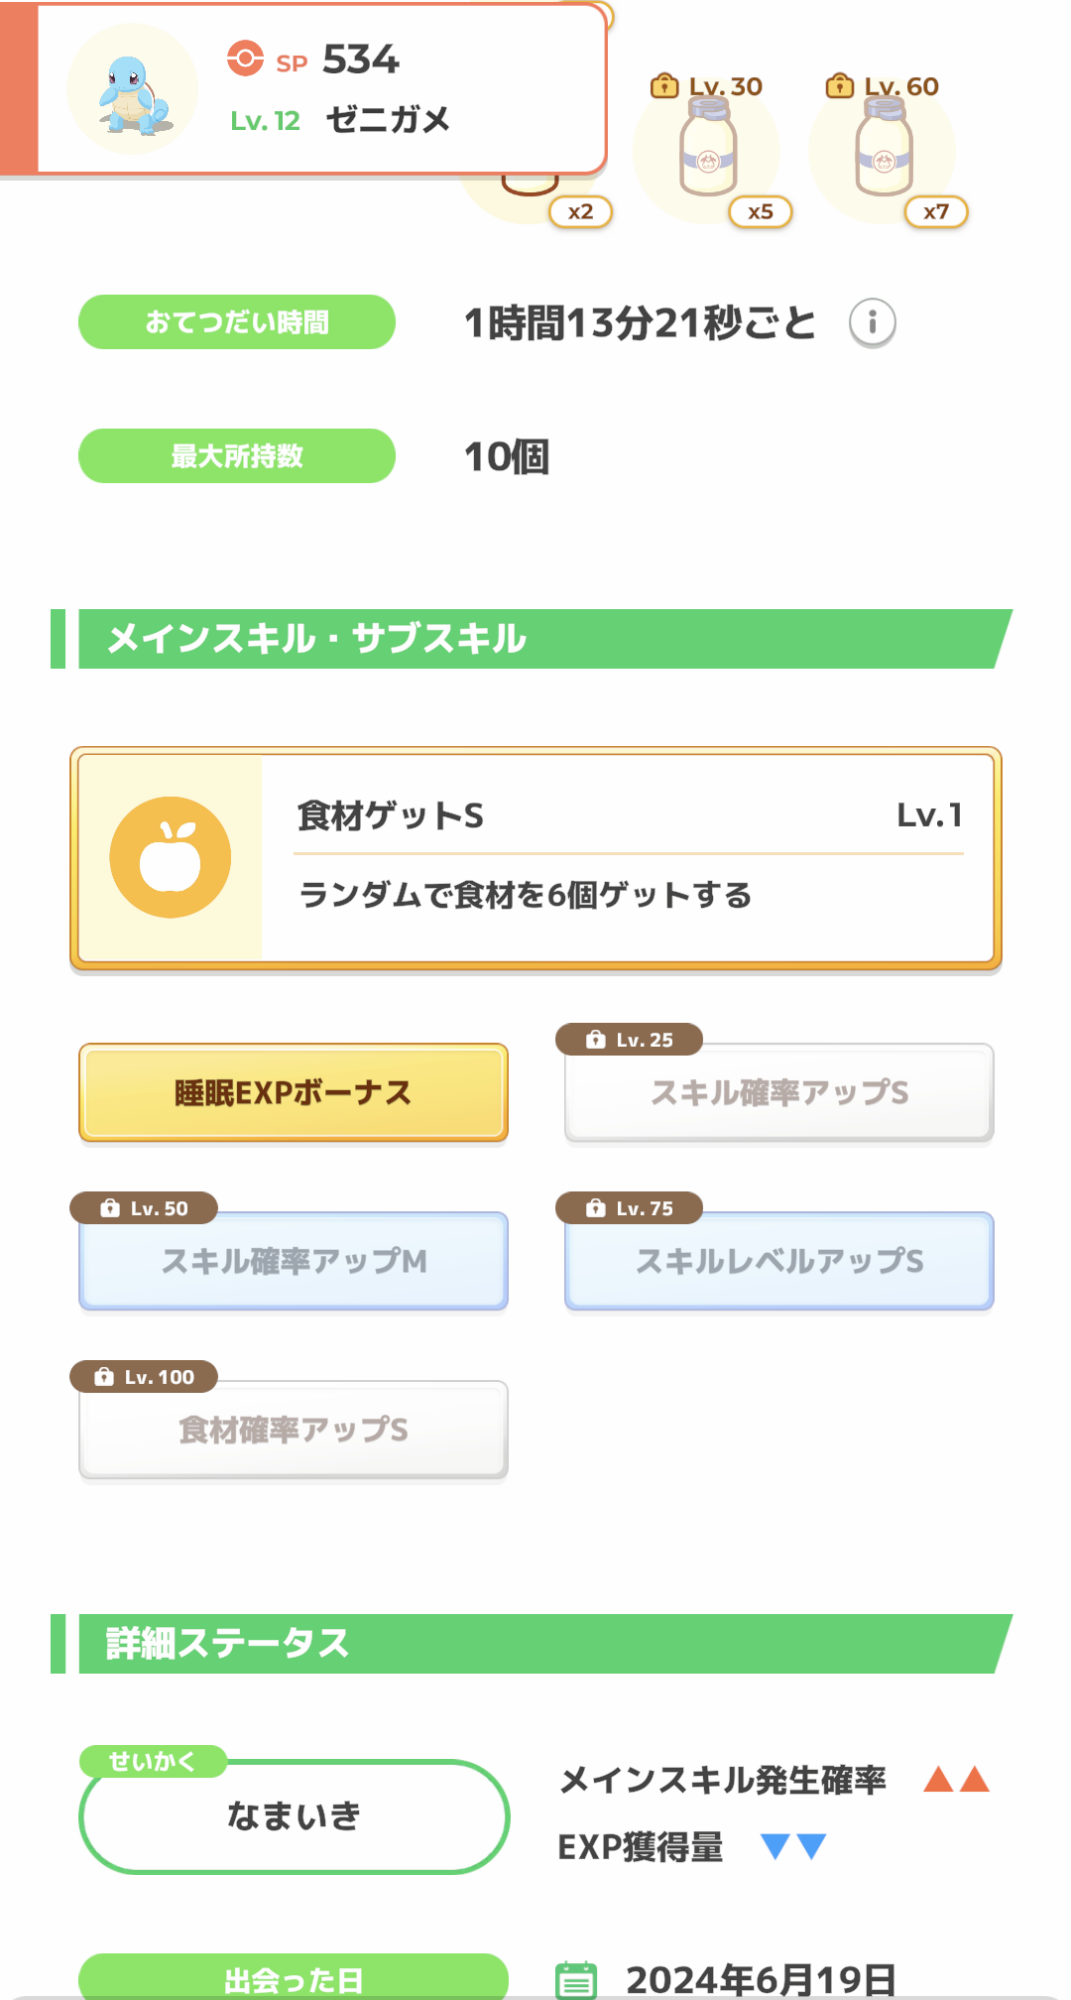
Task: Open the locked スキル確率アップM sub skill
Action: click(293, 1261)
